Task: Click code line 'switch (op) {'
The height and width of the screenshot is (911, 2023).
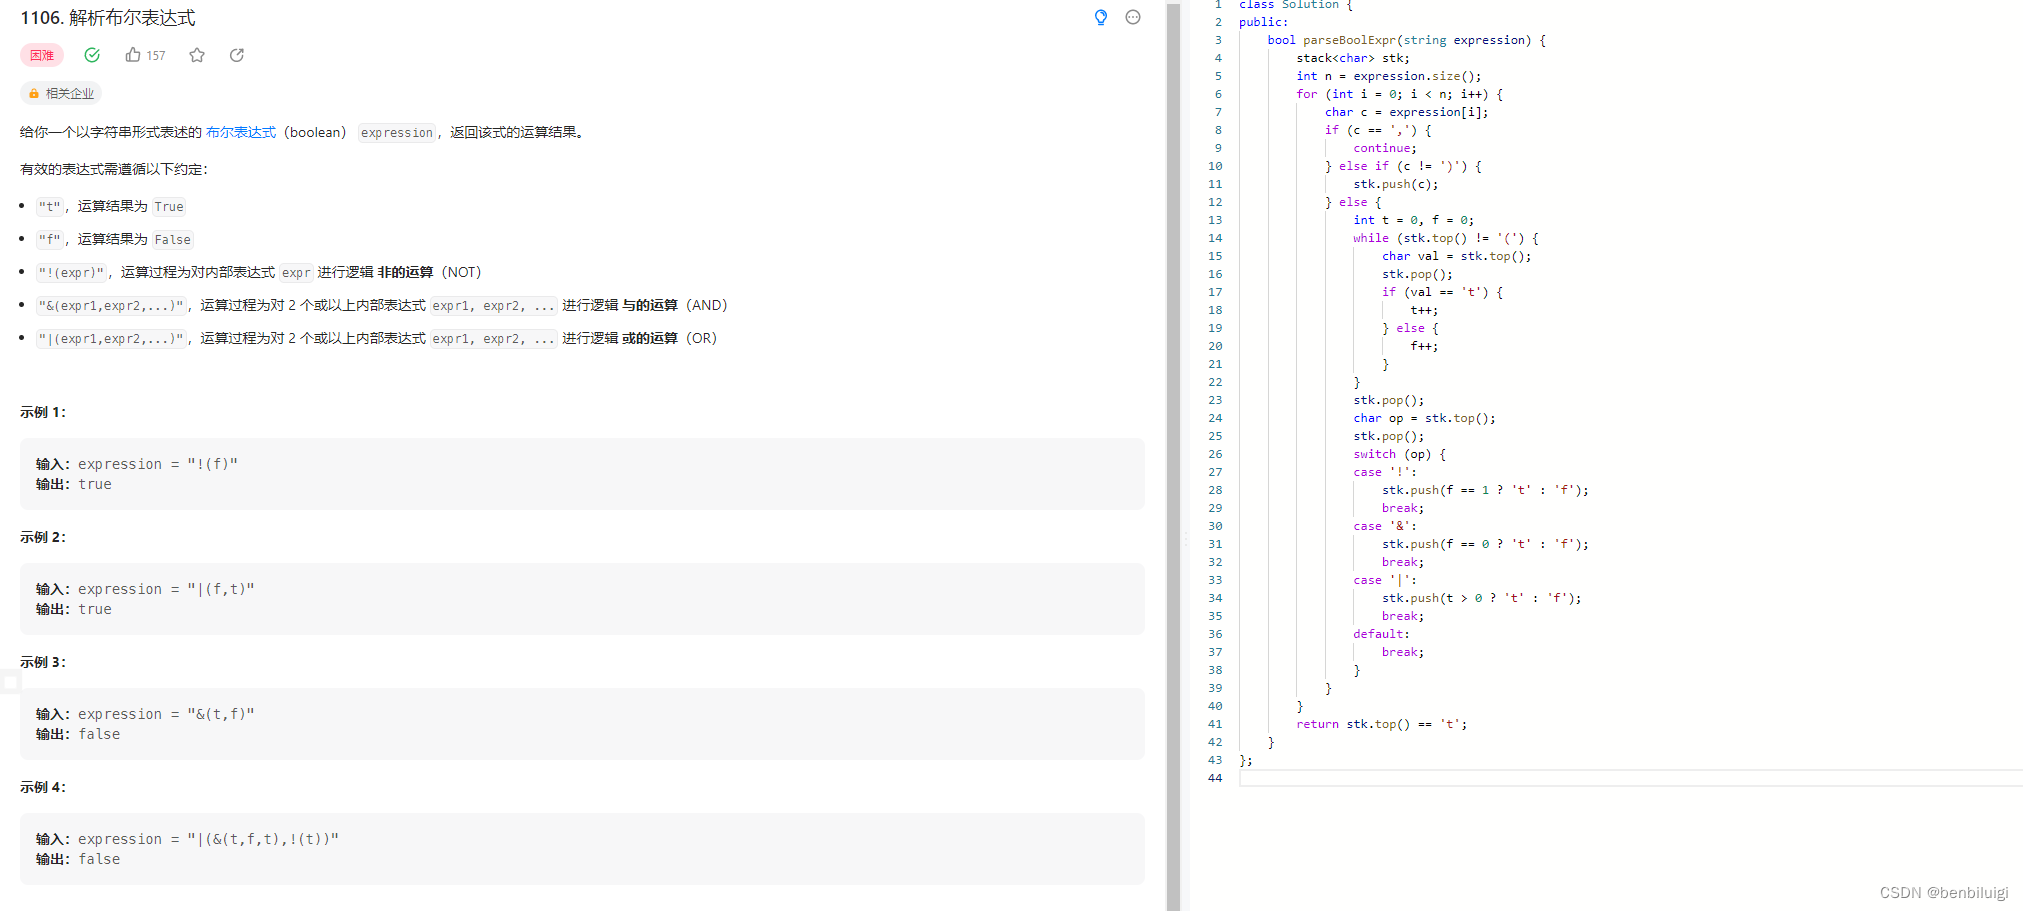Action: (1399, 454)
